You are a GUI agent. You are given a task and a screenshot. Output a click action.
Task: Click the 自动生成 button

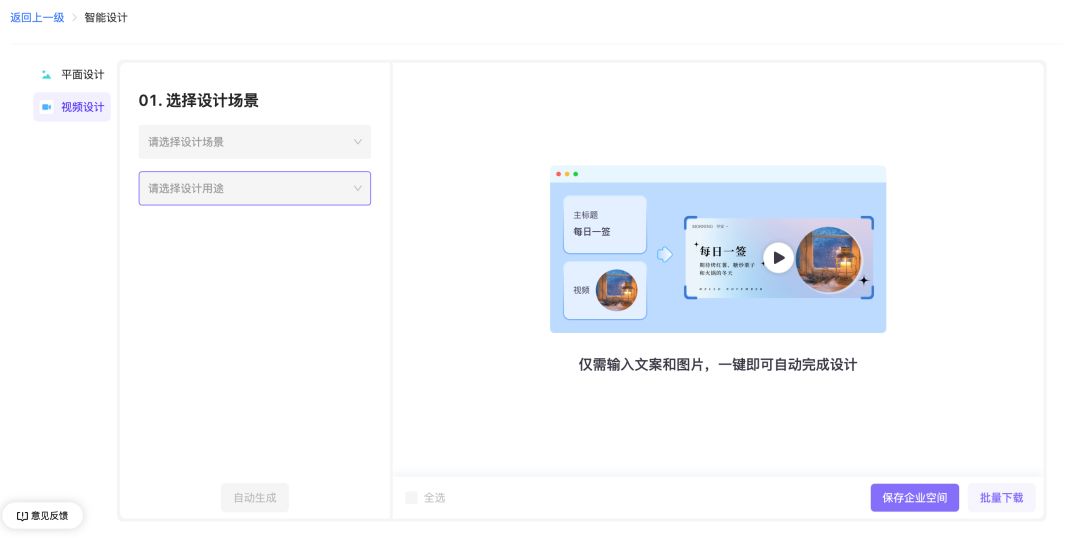pyautogui.click(x=255, y=497)
